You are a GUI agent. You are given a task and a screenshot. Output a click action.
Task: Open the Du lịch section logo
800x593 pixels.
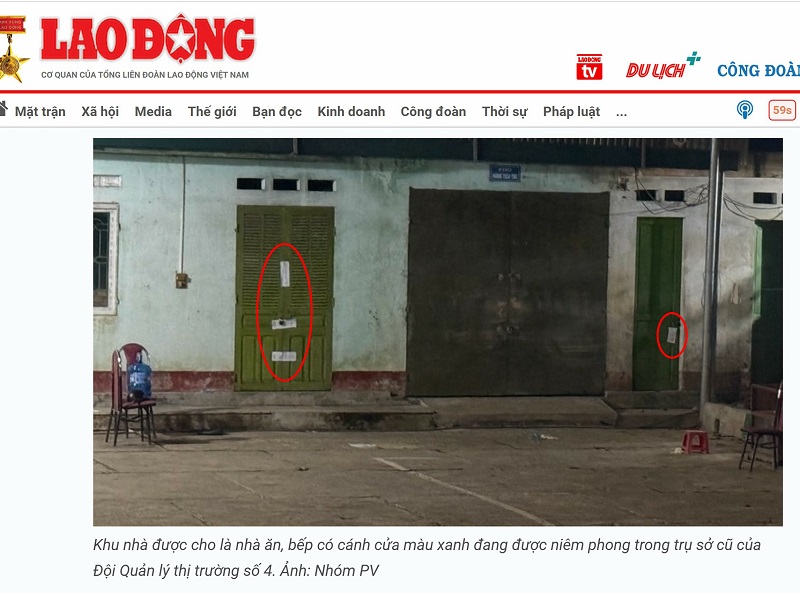pyautogui.click(x=663, y=65)
